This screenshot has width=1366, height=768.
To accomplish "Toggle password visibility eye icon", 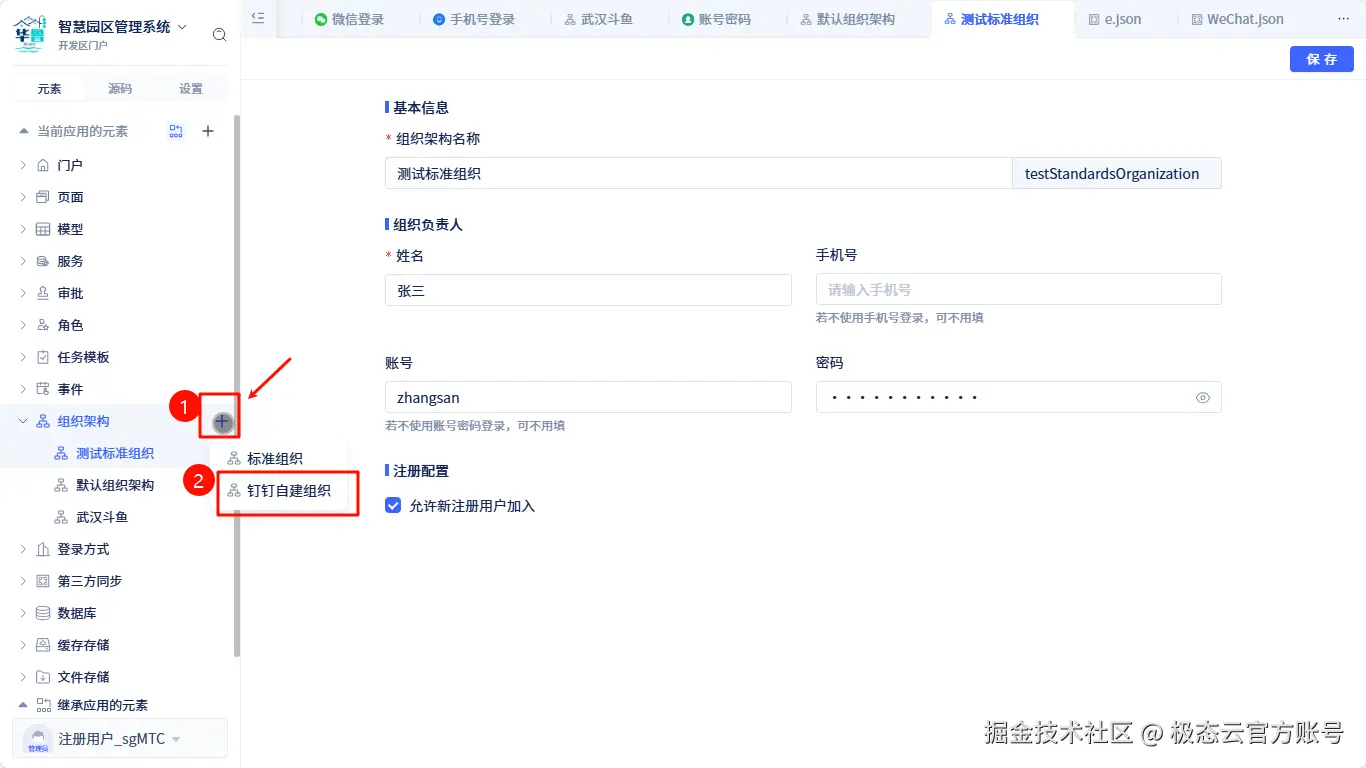I will pos(1203,398).
